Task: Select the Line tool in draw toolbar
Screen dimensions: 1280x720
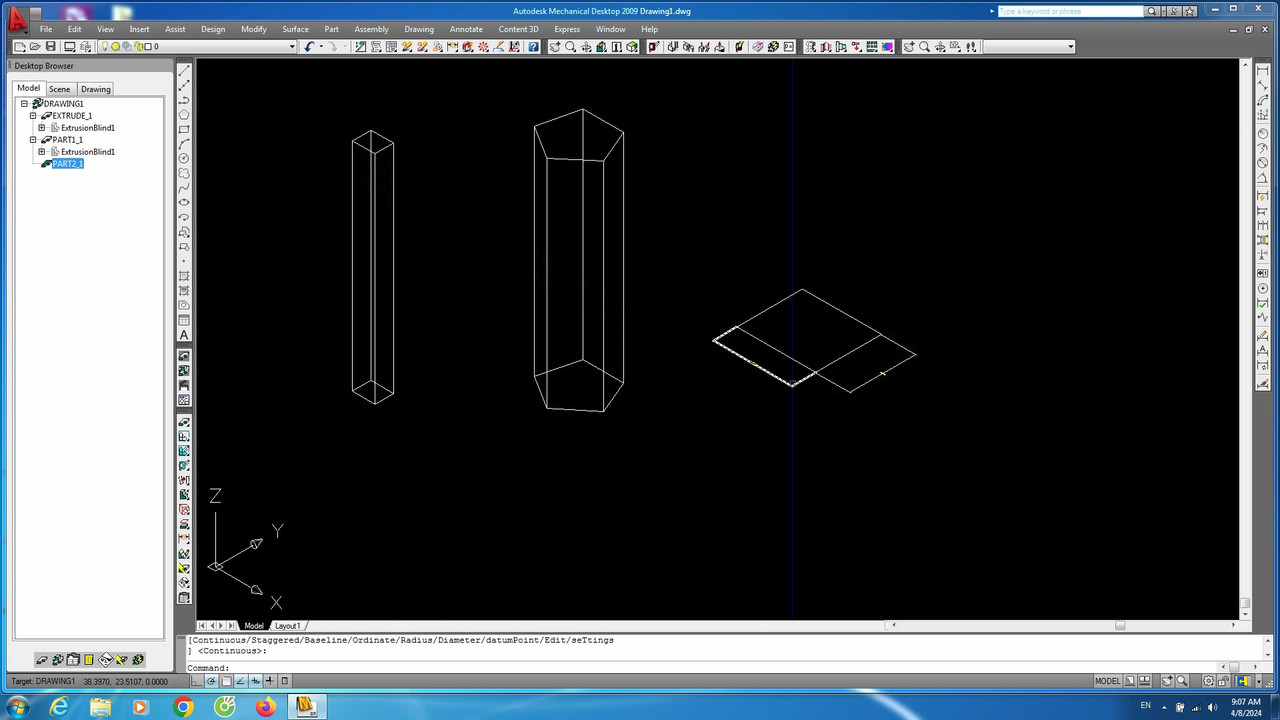Action: tap(184, 70)
